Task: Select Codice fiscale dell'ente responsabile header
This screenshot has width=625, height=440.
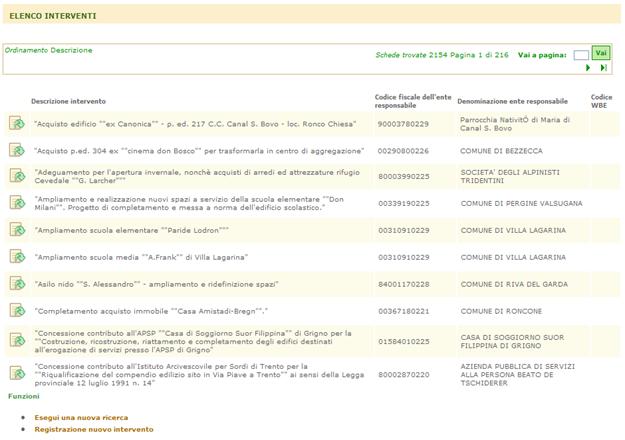Action: 413,101
